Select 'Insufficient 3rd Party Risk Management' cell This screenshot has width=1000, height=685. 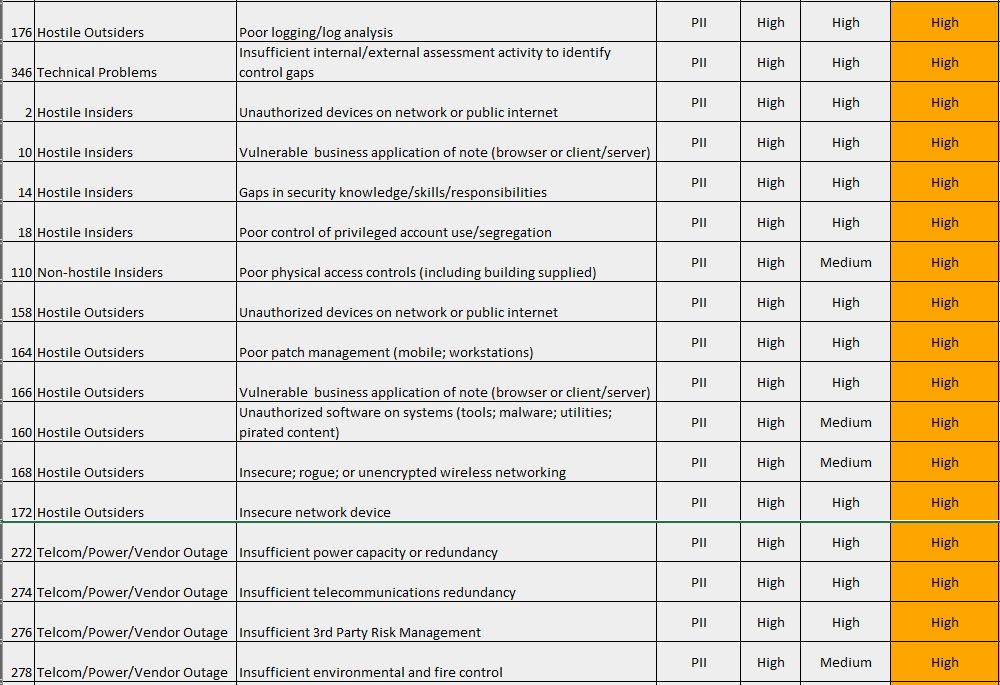(446, 622)
